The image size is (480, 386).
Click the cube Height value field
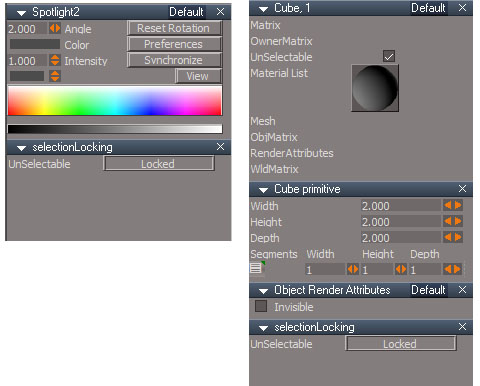click(x=401, y=222)
